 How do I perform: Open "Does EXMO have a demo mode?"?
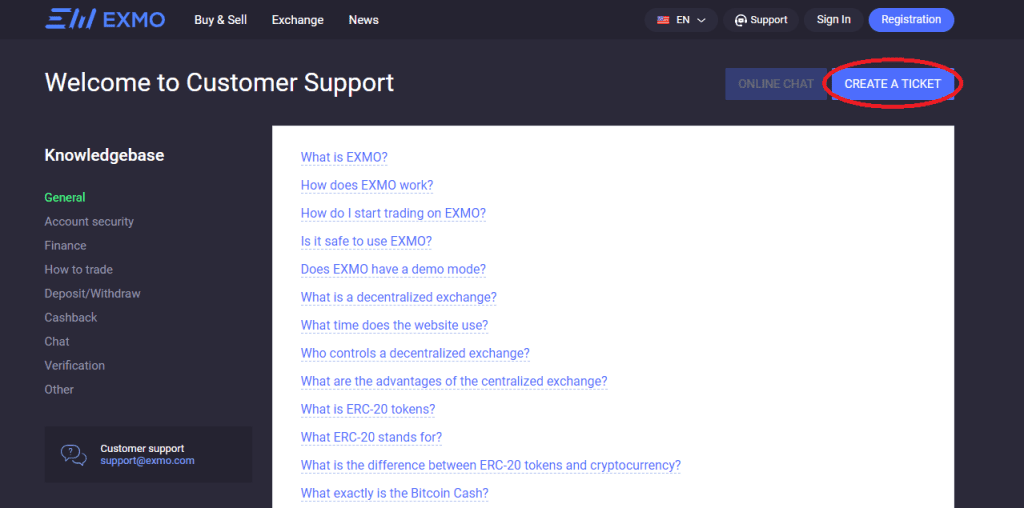coord(393,270)
